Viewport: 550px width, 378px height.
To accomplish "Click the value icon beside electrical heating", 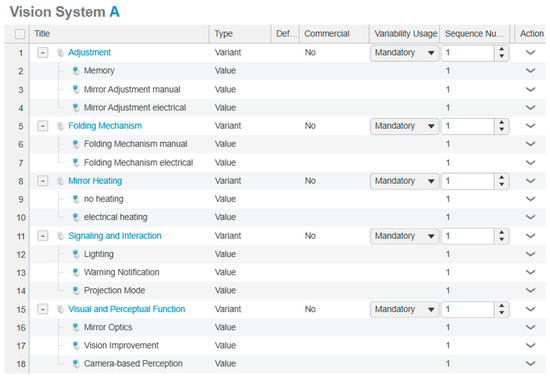I will (x=76, y=217).
